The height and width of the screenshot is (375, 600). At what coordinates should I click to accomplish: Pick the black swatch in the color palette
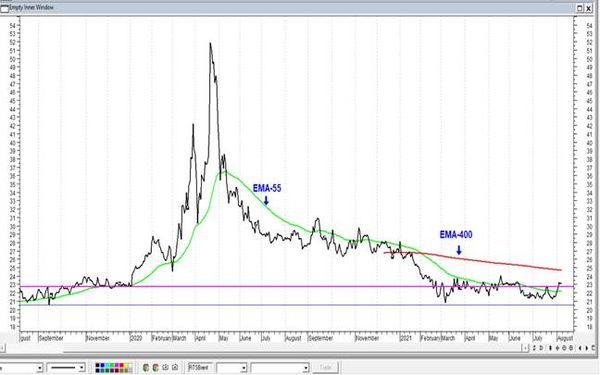(x=98, y=365)
